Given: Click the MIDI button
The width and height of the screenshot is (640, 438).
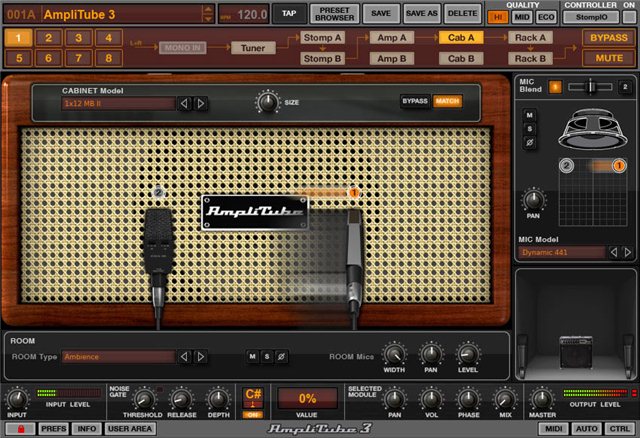Looking at the screenshot, I should (553, 429).
